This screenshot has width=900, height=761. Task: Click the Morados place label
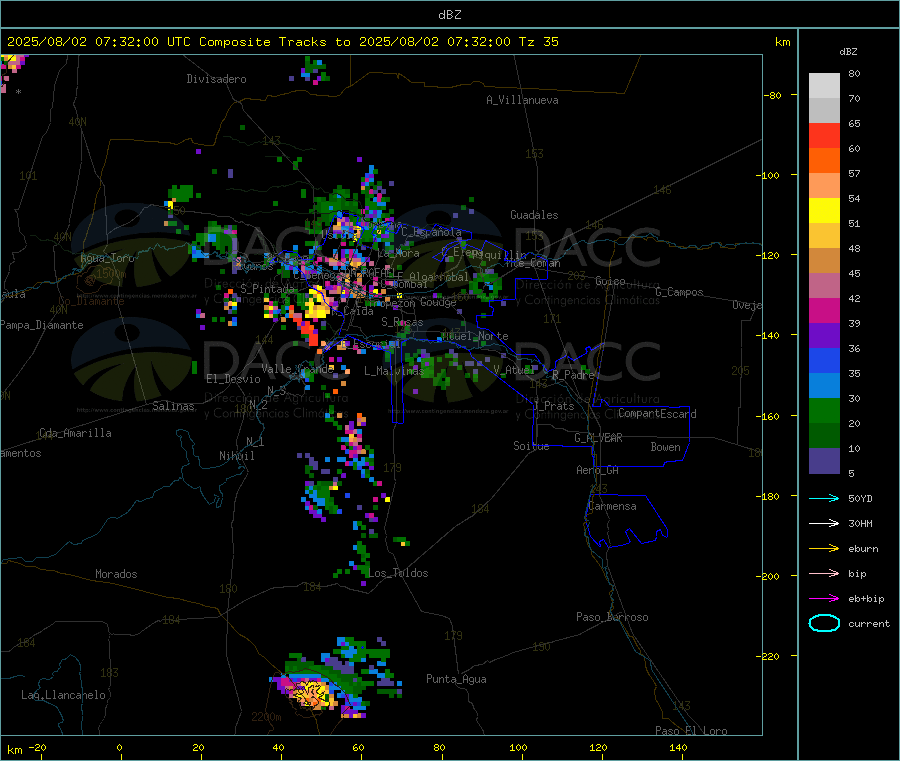coord(116,574)
